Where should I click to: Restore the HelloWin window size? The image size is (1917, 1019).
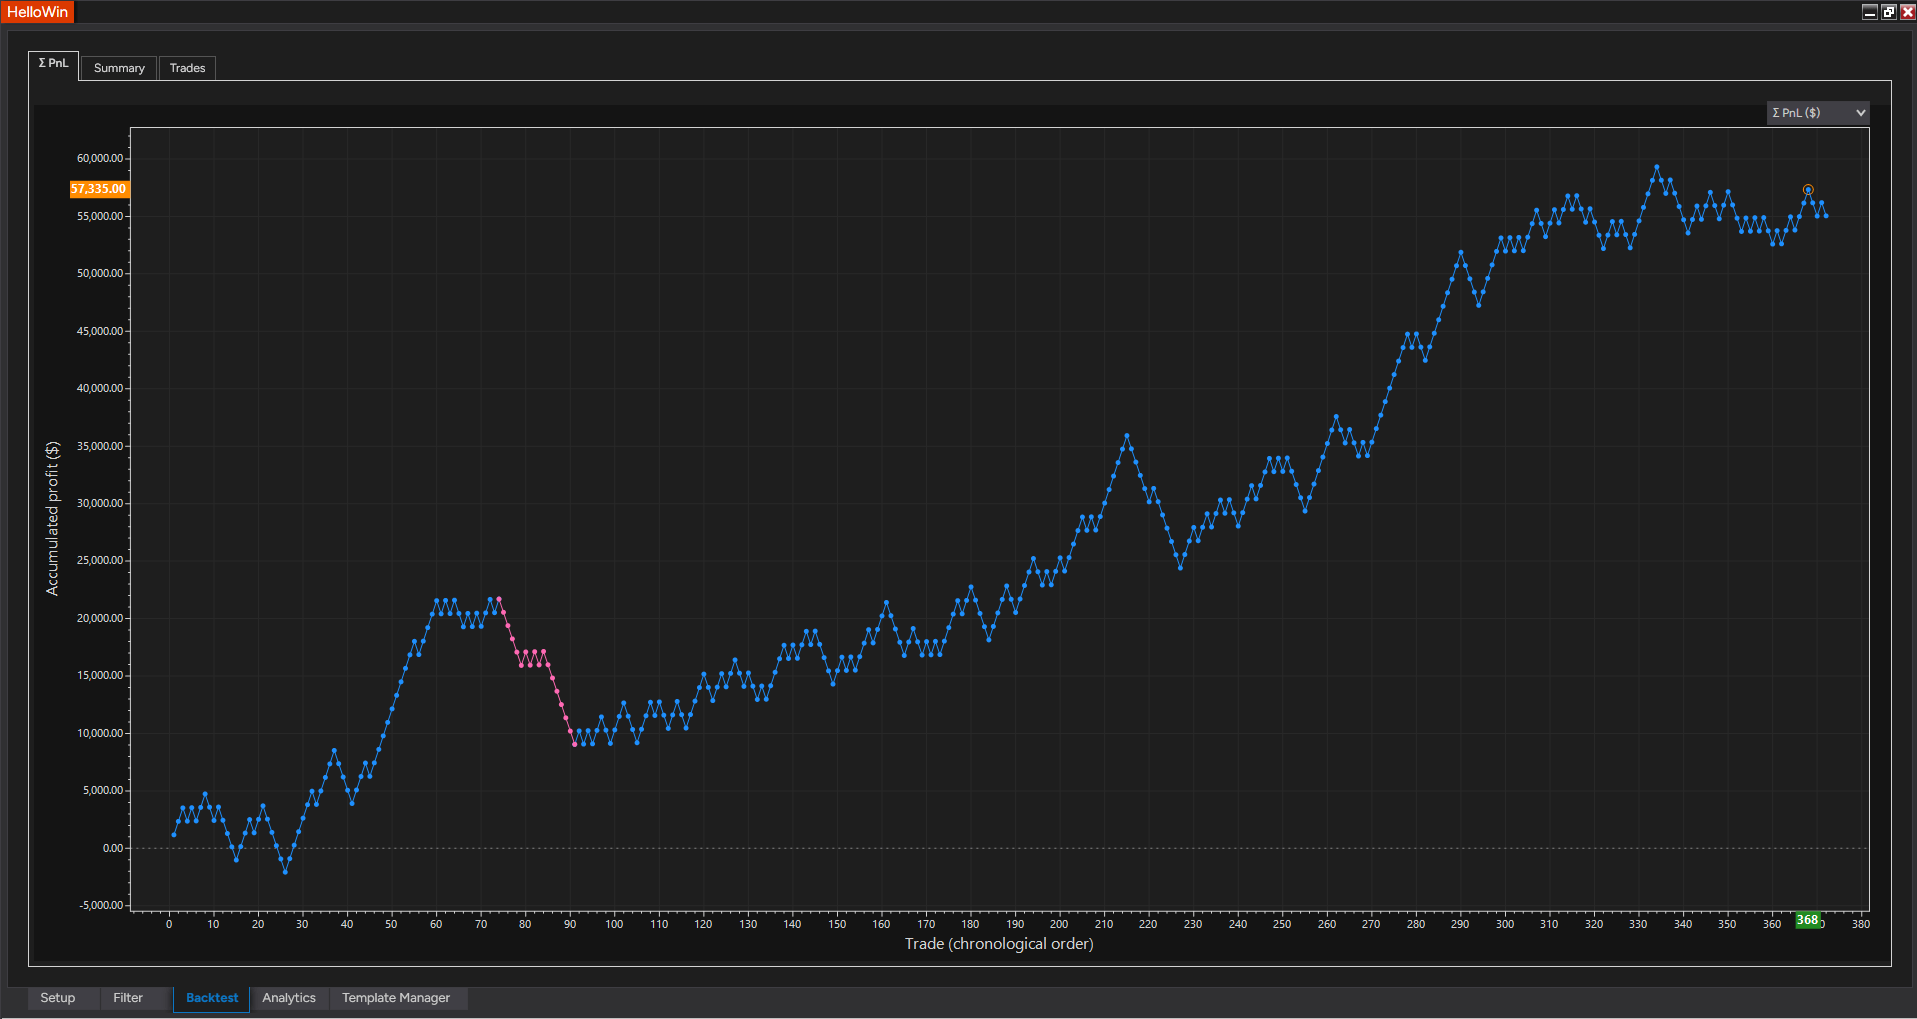[1889, 12]
